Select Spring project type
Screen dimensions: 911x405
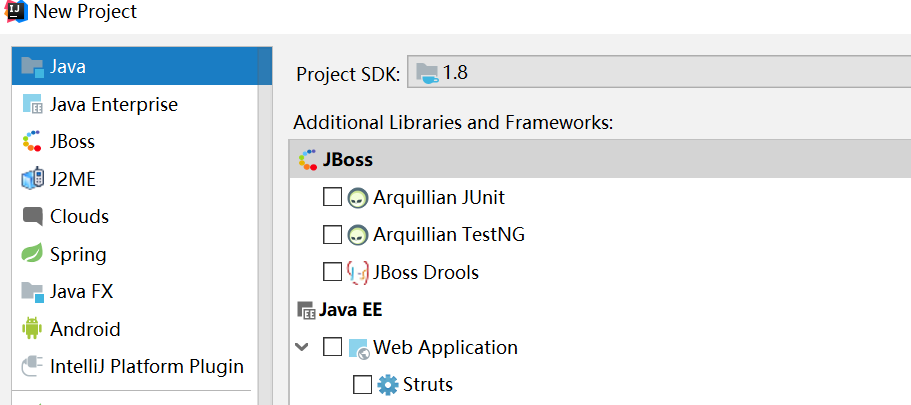pyautogui.click(x=135, y=254)
